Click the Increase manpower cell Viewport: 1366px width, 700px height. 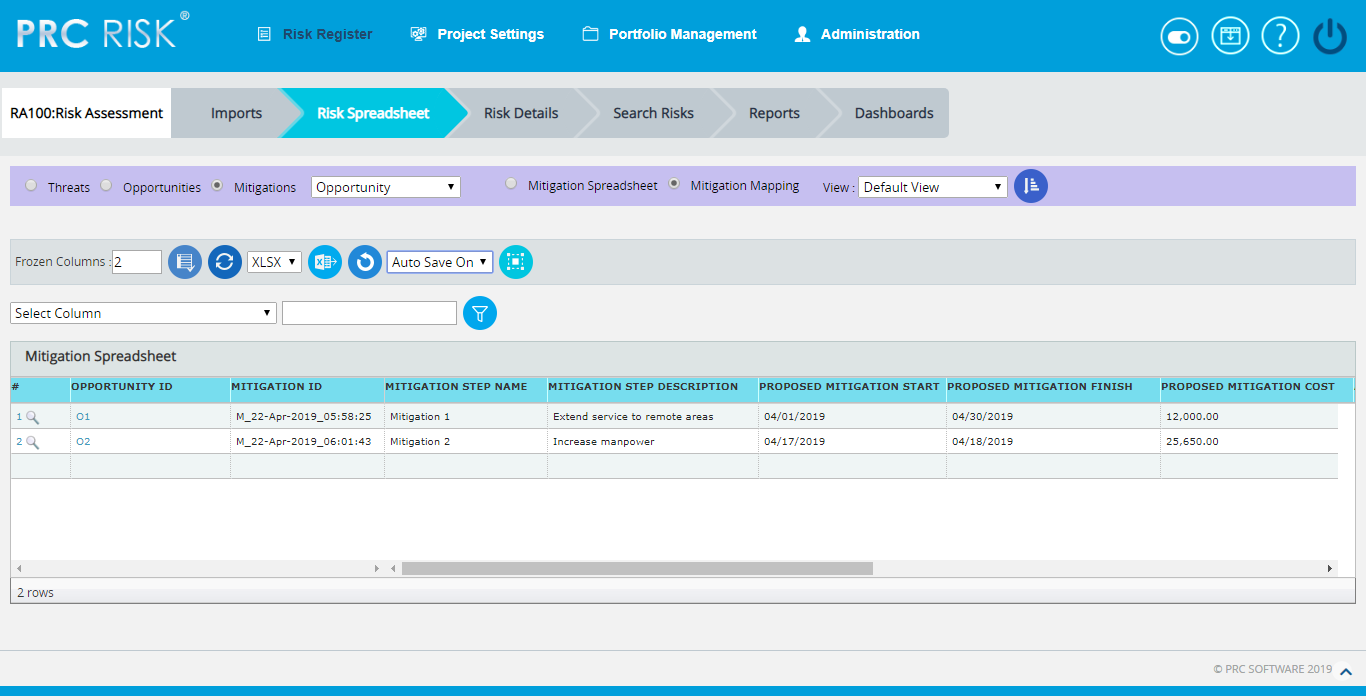[x=652, y=442]
